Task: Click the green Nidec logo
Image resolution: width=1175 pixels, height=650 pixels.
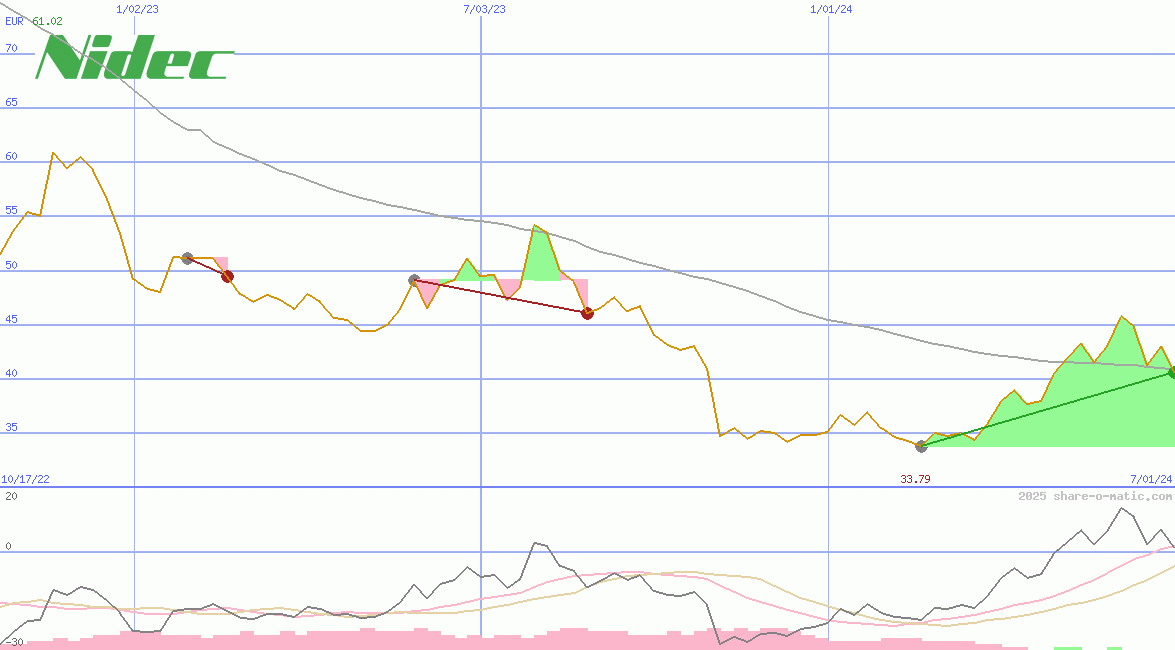Action: [x=134, y=58]
